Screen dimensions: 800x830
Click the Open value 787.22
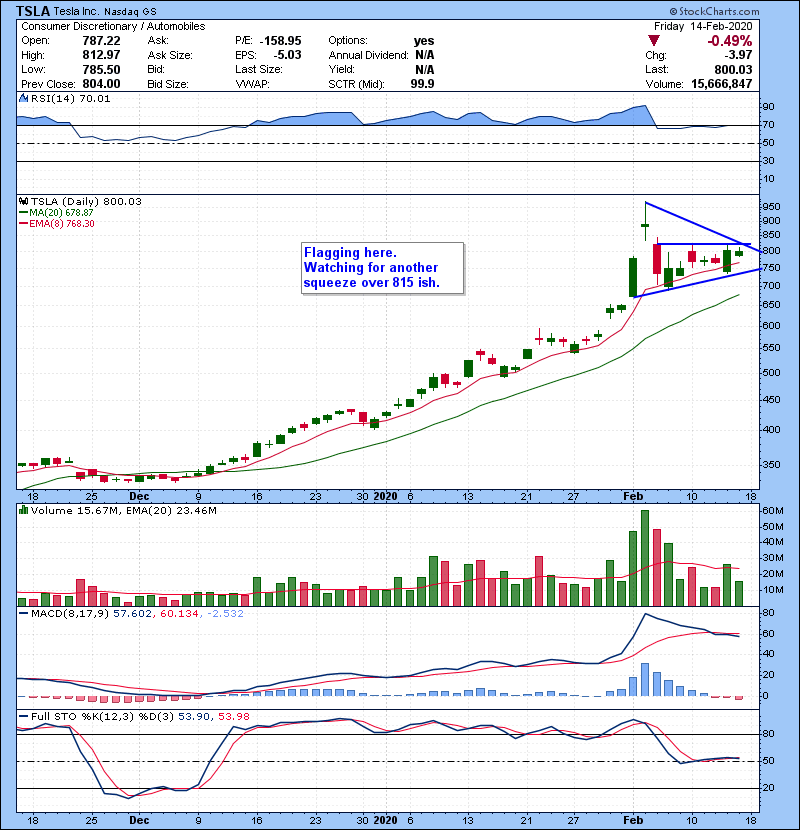(101, 41)
